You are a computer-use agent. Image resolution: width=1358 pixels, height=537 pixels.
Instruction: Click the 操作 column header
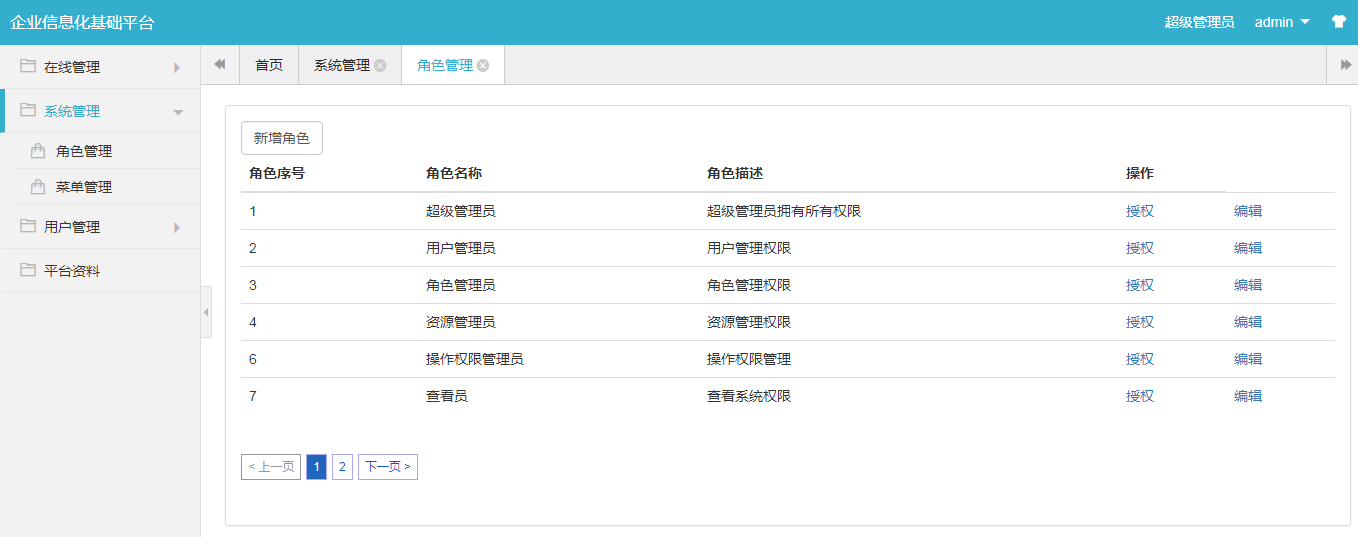pyautogui.click(x=1140, y=173)
